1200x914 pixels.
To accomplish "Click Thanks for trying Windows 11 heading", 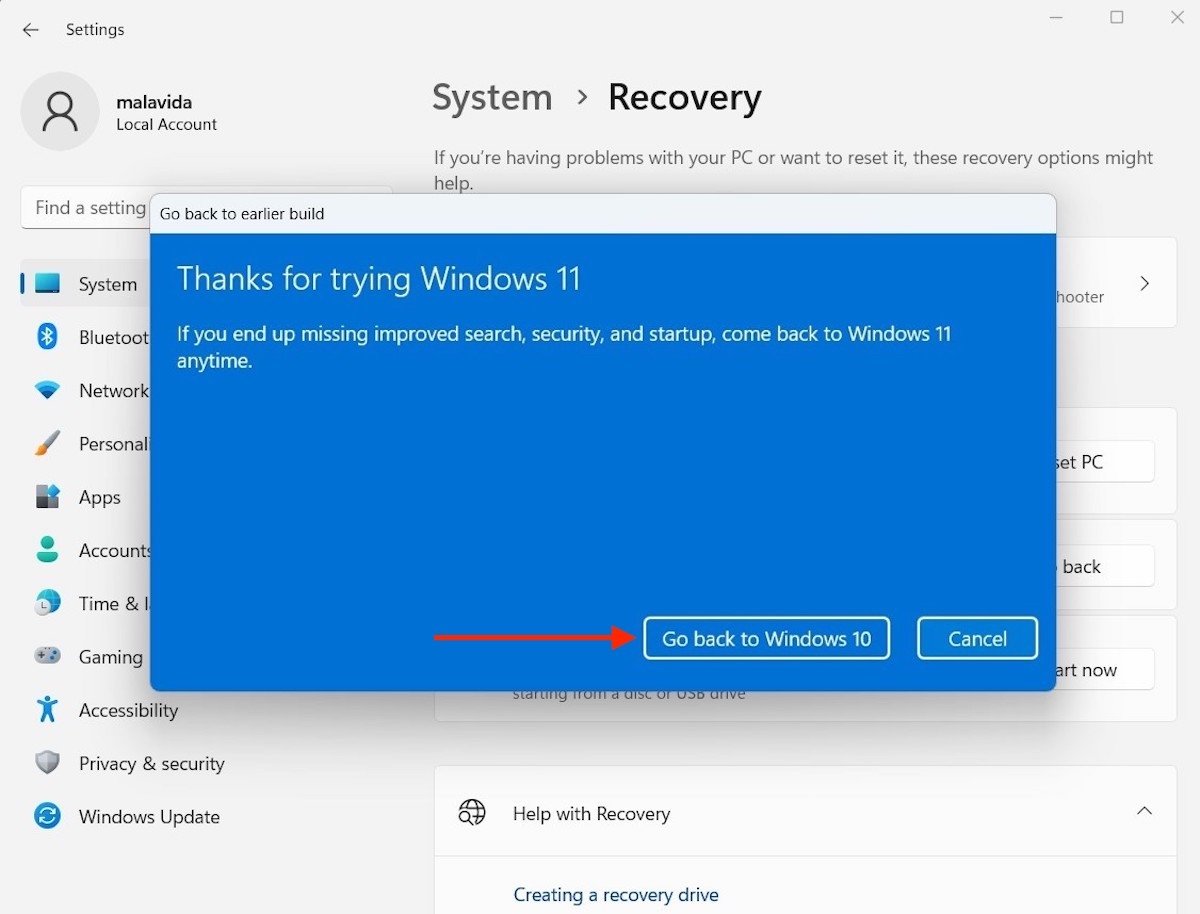I will [x=379, y=278].
